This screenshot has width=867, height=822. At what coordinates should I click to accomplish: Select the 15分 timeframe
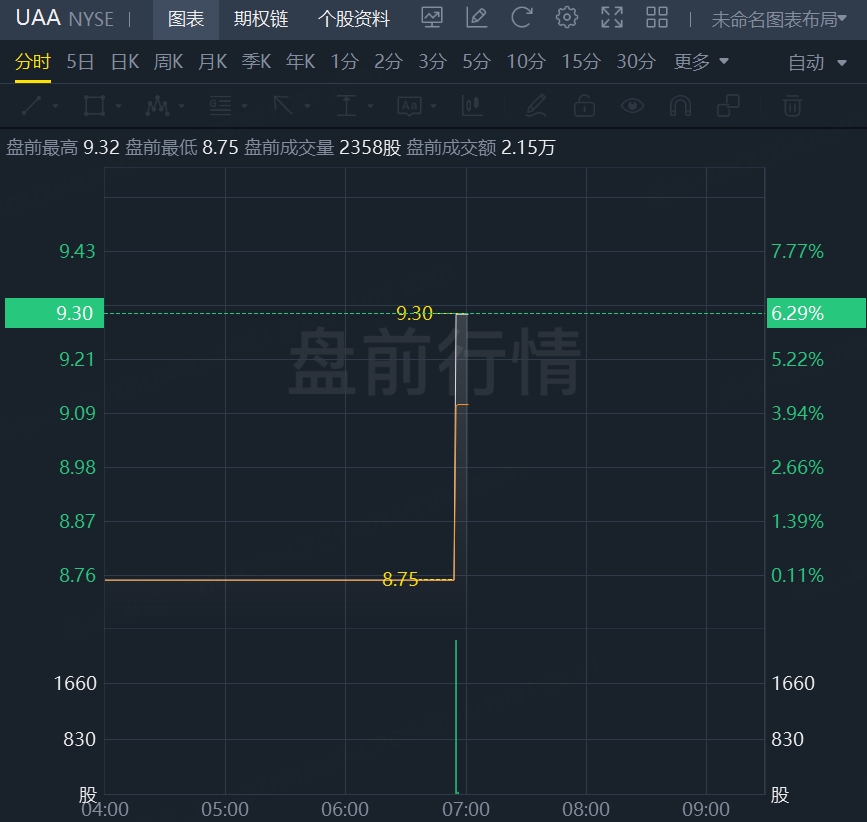581,61
